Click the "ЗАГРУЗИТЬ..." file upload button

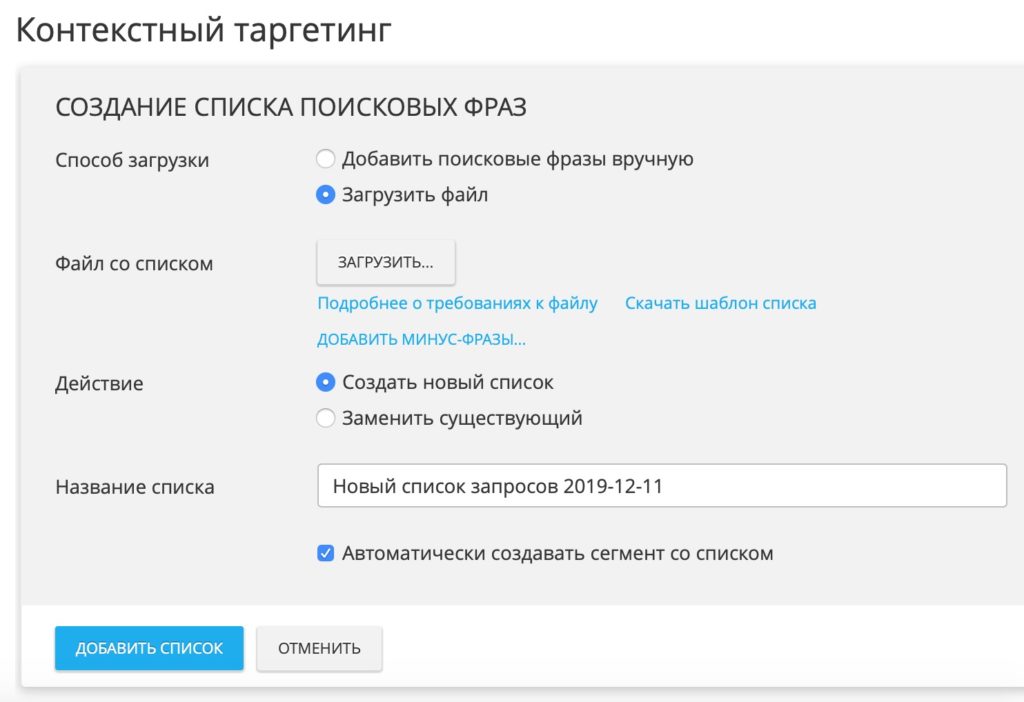pos(386,260)
